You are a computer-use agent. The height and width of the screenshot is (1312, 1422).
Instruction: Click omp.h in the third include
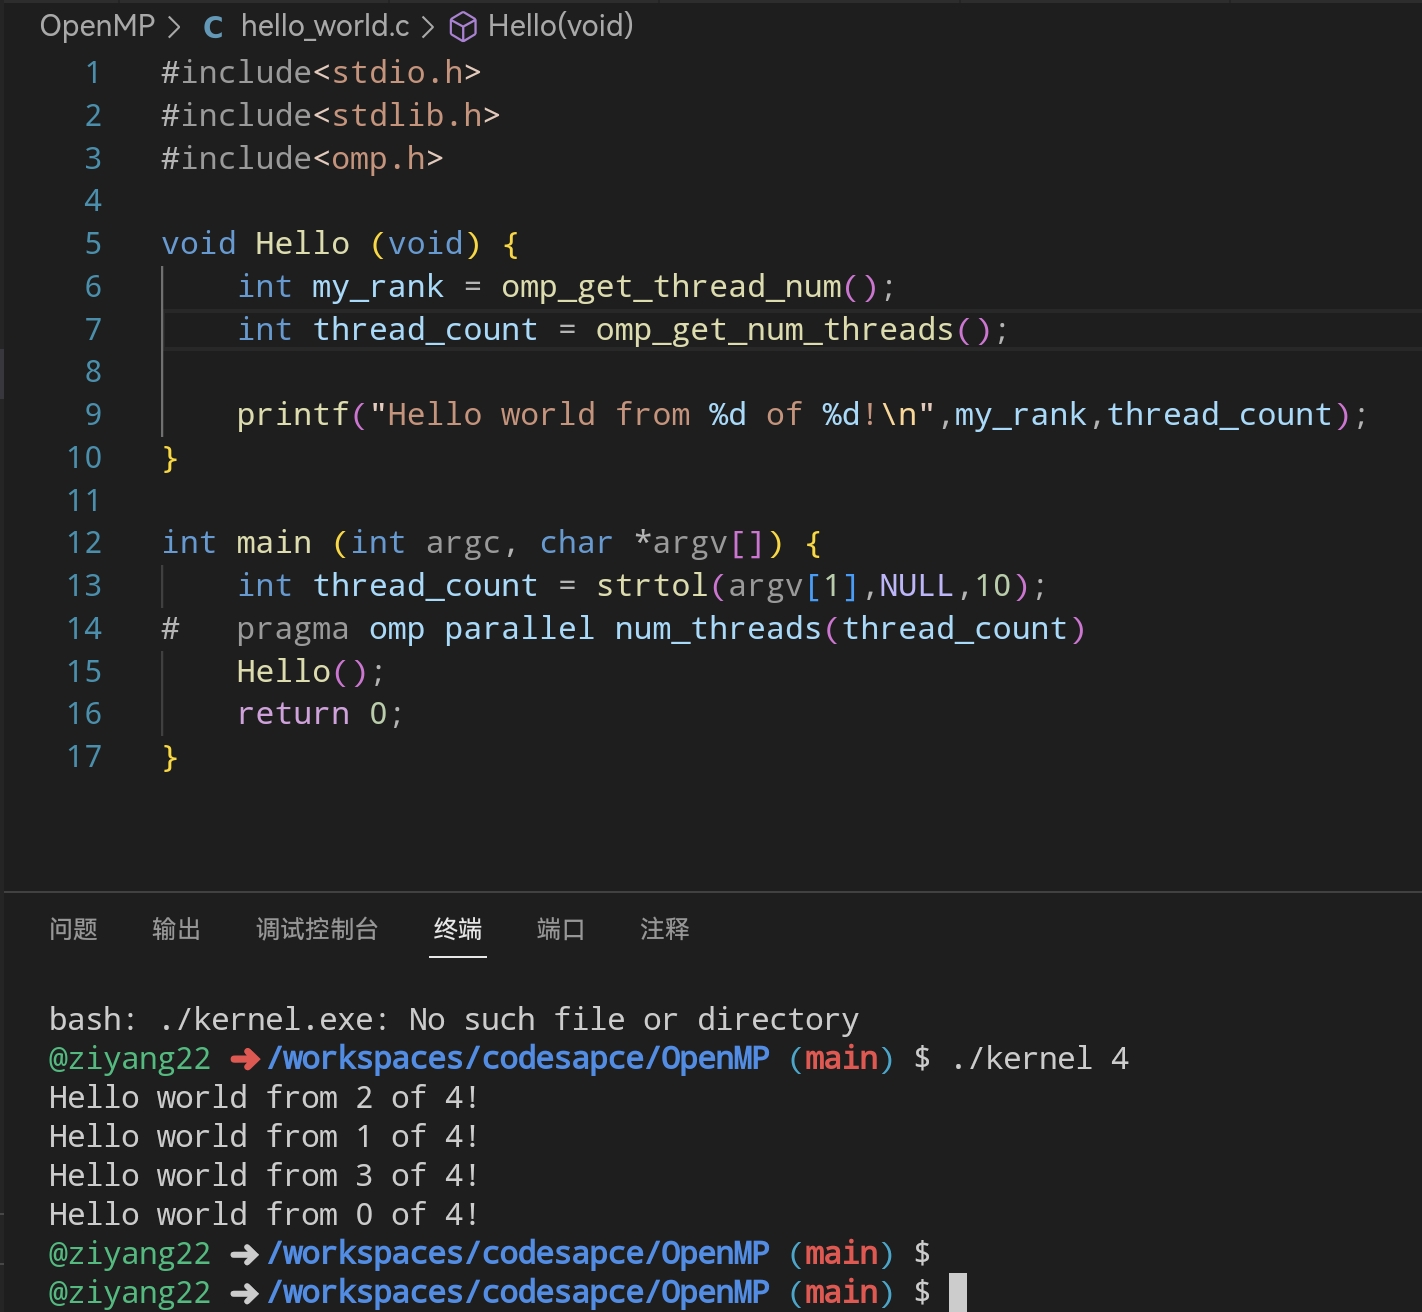[x=378, y=159]
